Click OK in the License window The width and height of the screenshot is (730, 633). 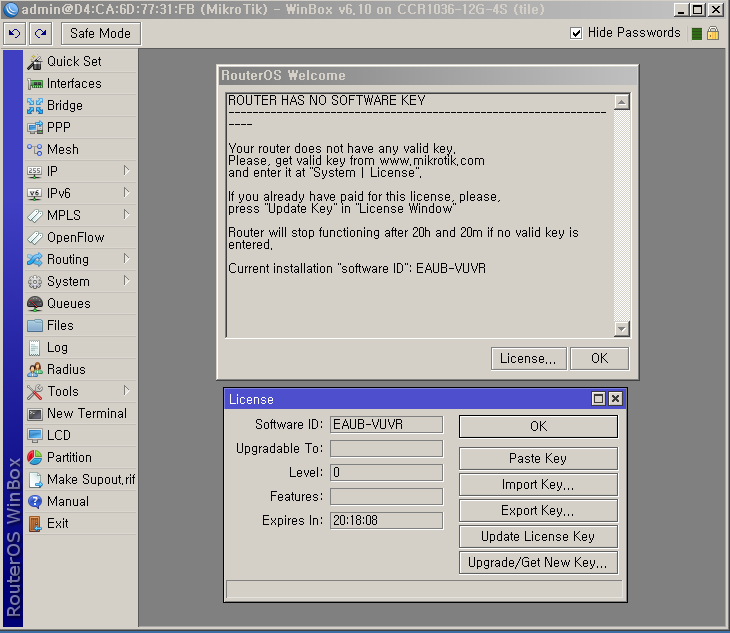538,427
